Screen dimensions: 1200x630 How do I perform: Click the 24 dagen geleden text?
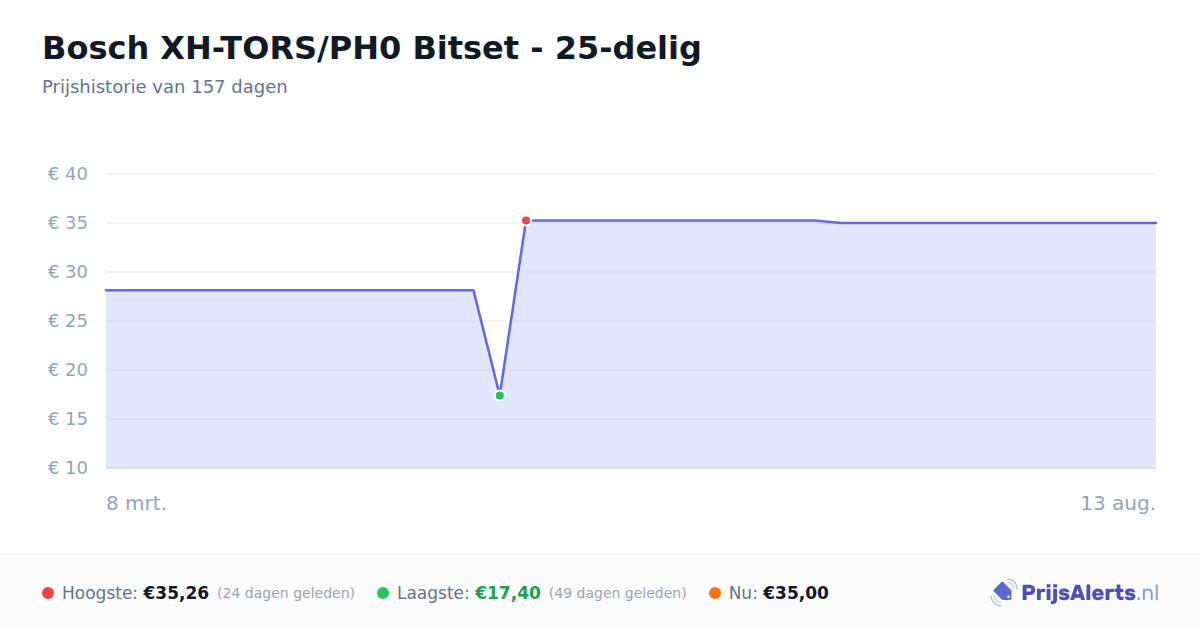286,593
